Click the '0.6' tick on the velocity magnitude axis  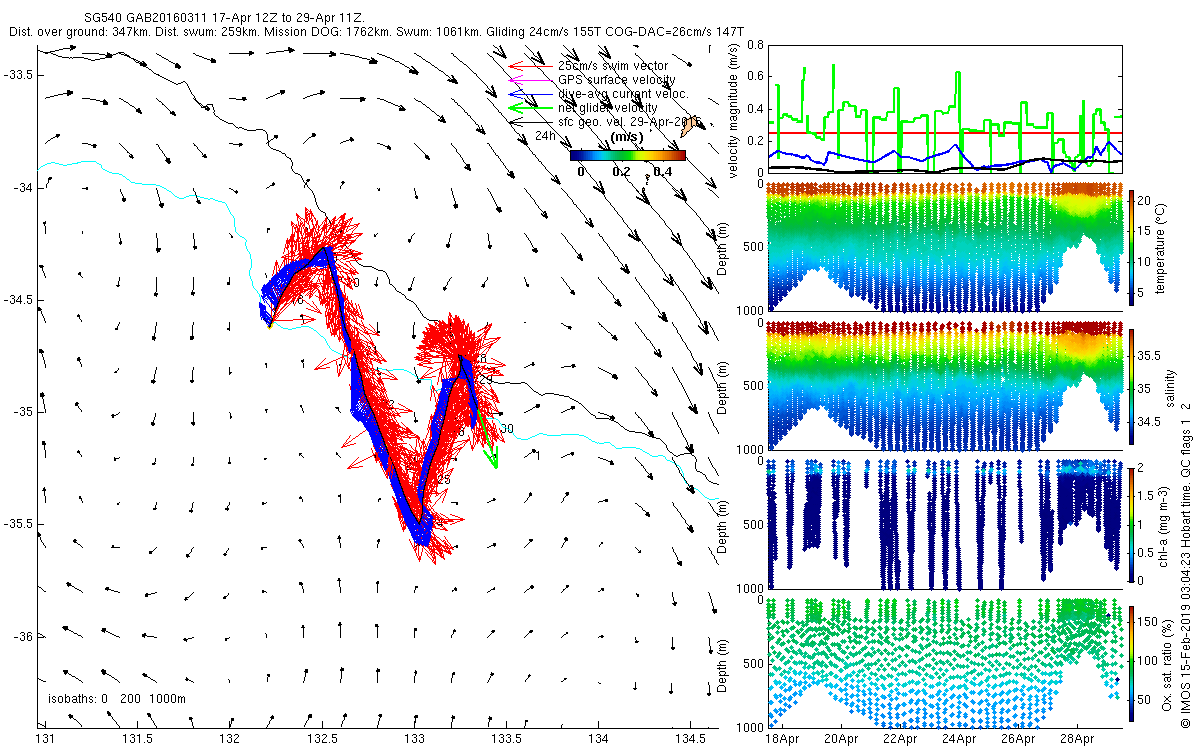click(x=754, y=77)
